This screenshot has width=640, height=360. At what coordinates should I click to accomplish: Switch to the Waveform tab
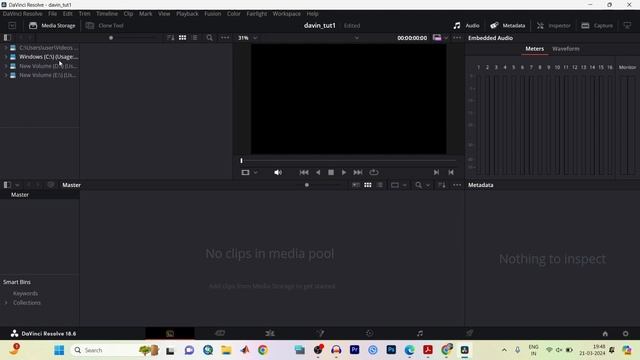pyautogui.click(x=565, y=49)
